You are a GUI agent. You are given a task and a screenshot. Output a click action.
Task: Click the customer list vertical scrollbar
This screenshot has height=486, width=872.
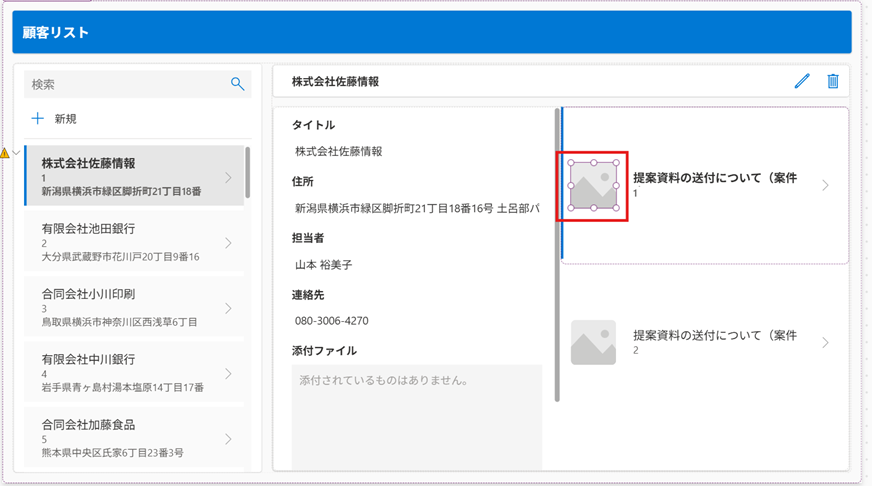248,173
